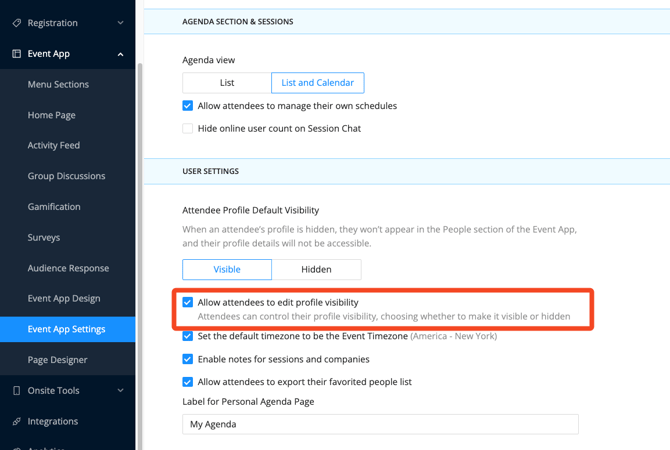Image resolution: width=670 pixels, height=450 pixels.
Task: Select List and Calendar agenda view
Action: tap(317, 83)
